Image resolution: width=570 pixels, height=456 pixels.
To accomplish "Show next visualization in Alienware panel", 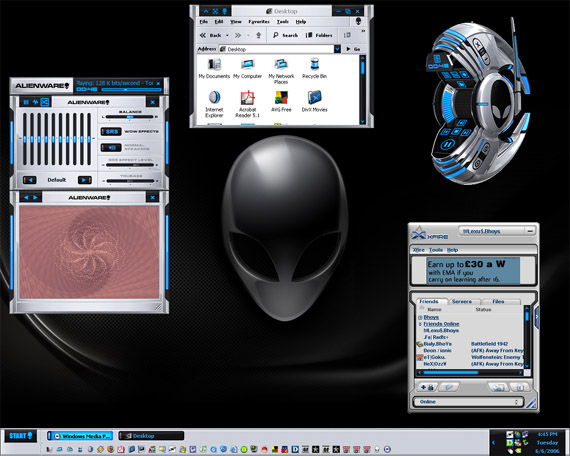I will coord(35,197).
